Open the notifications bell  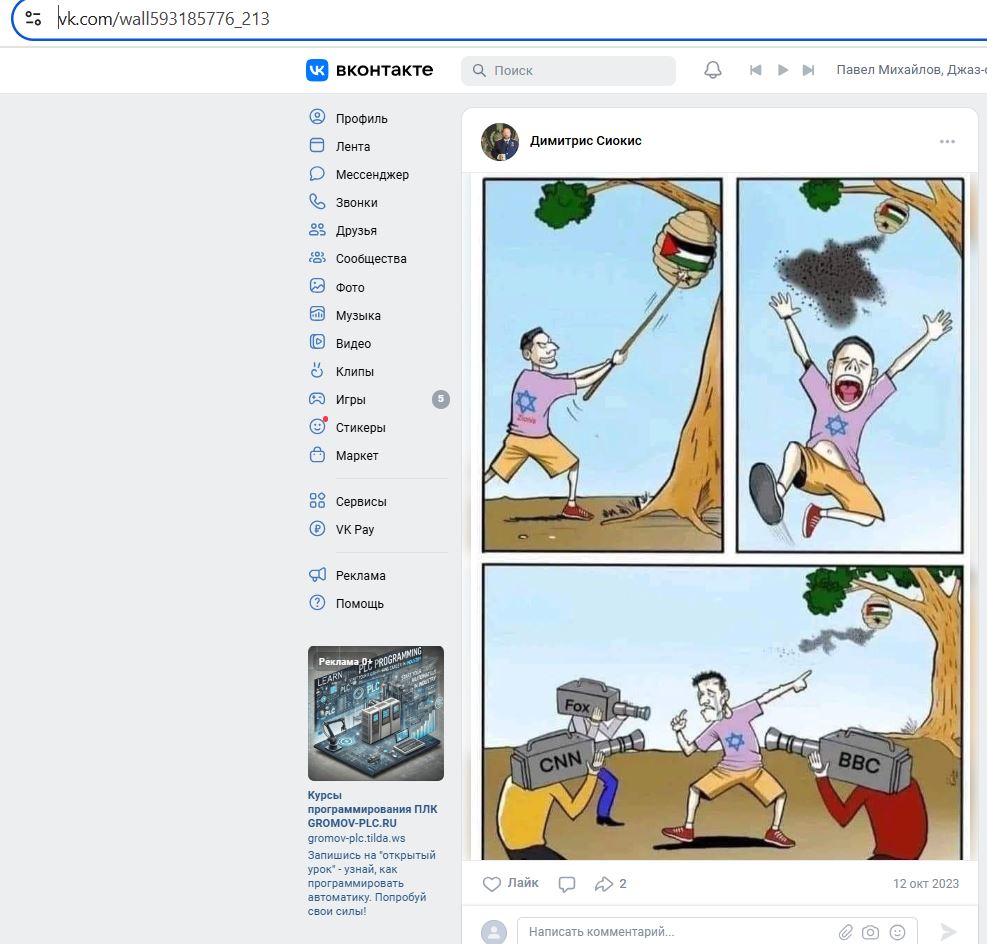(x=713, y=70)
